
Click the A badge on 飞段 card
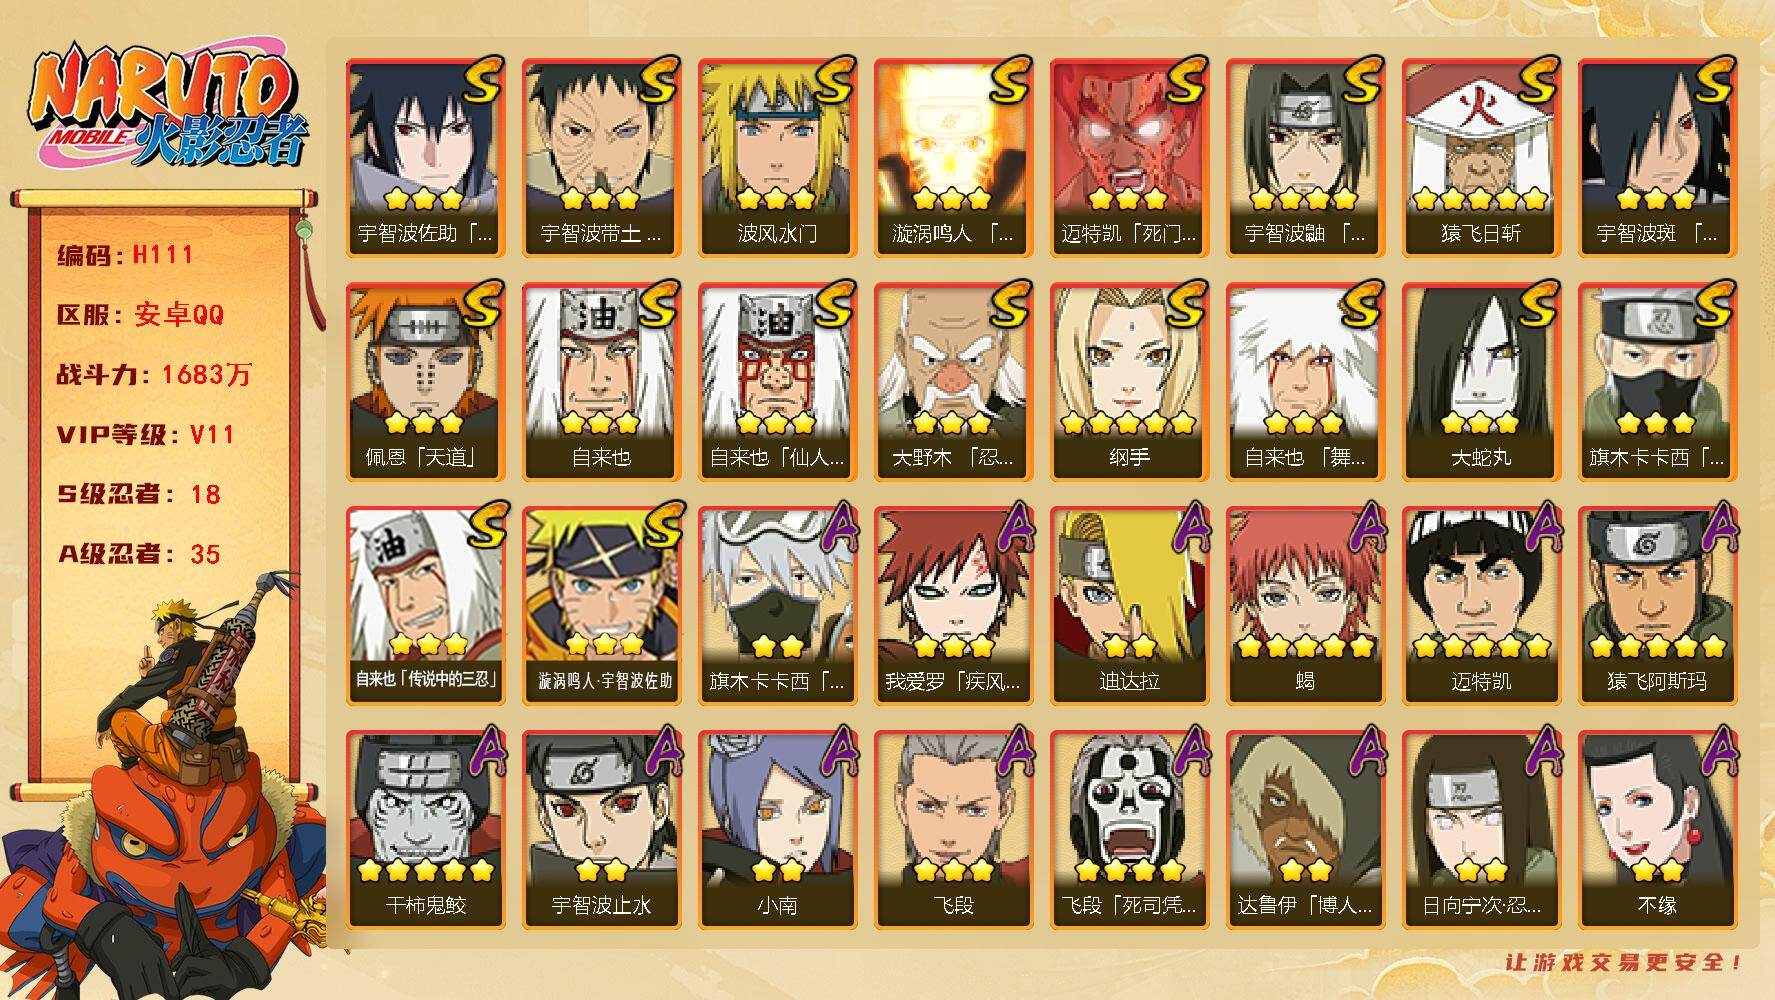1012,751
